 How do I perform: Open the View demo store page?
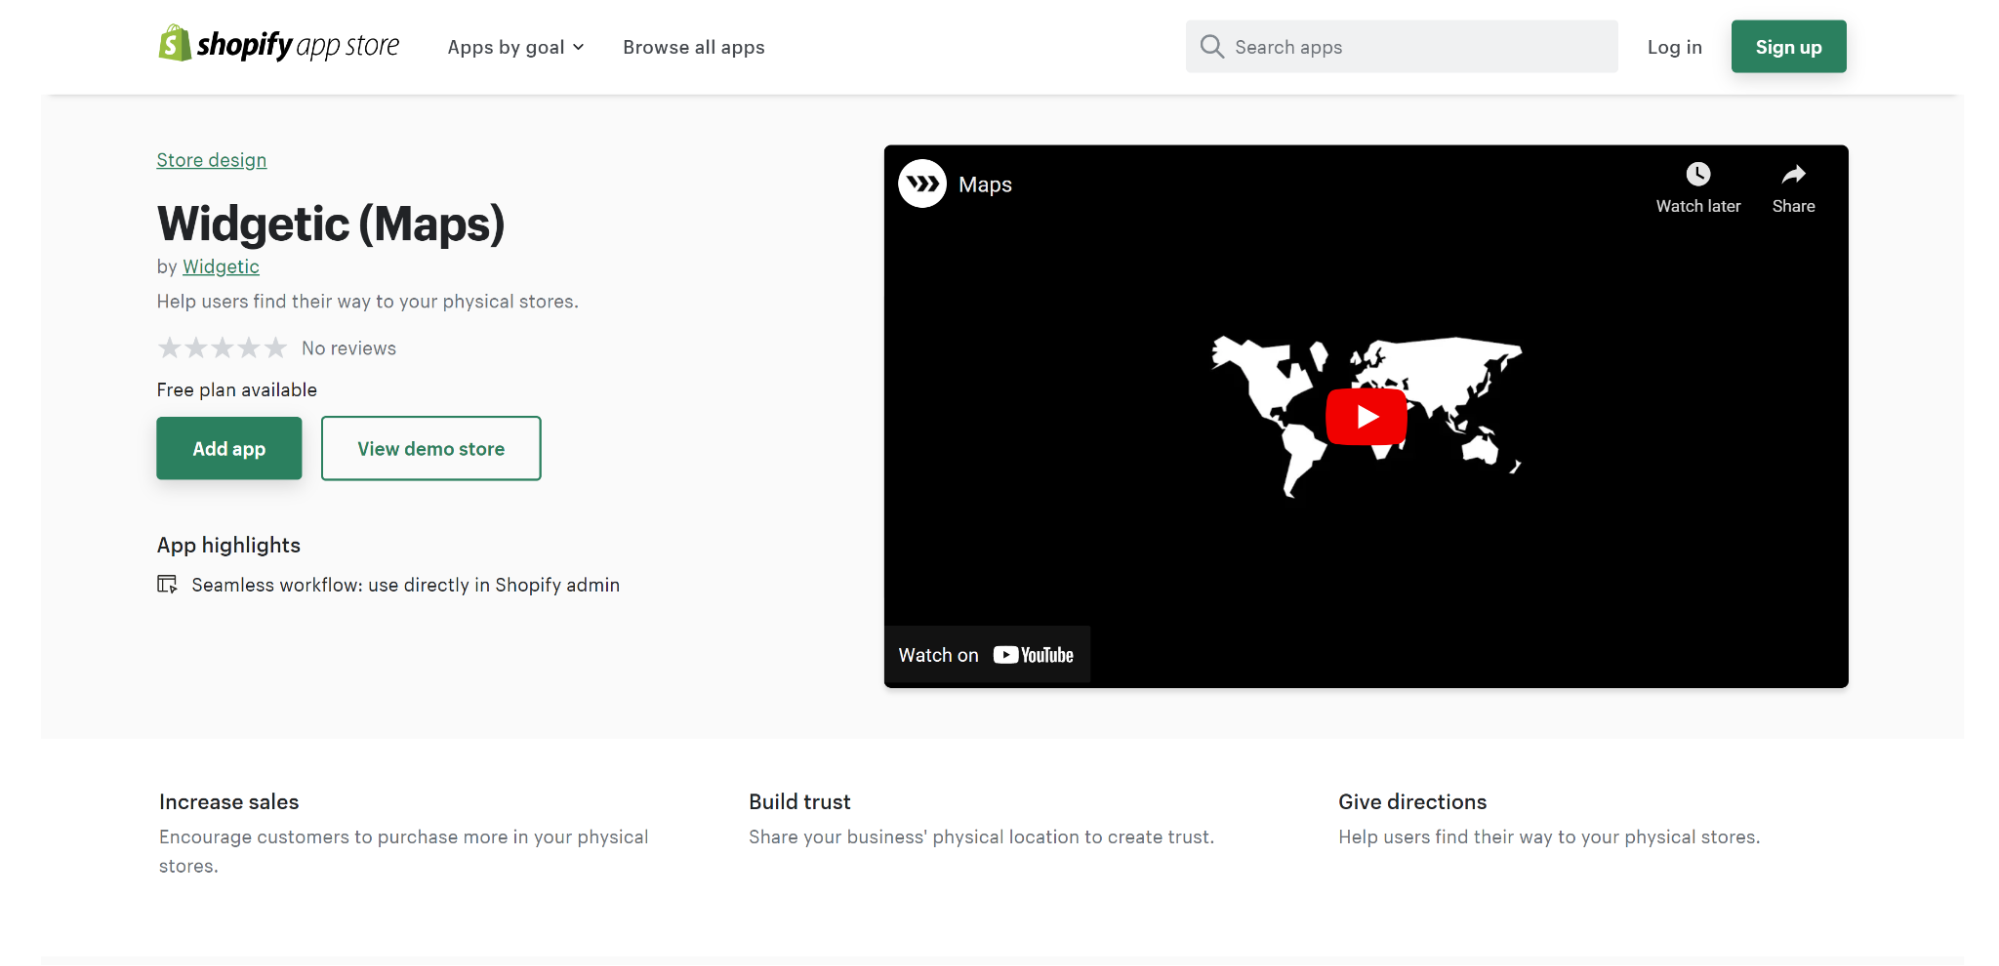tap(430, 448)
